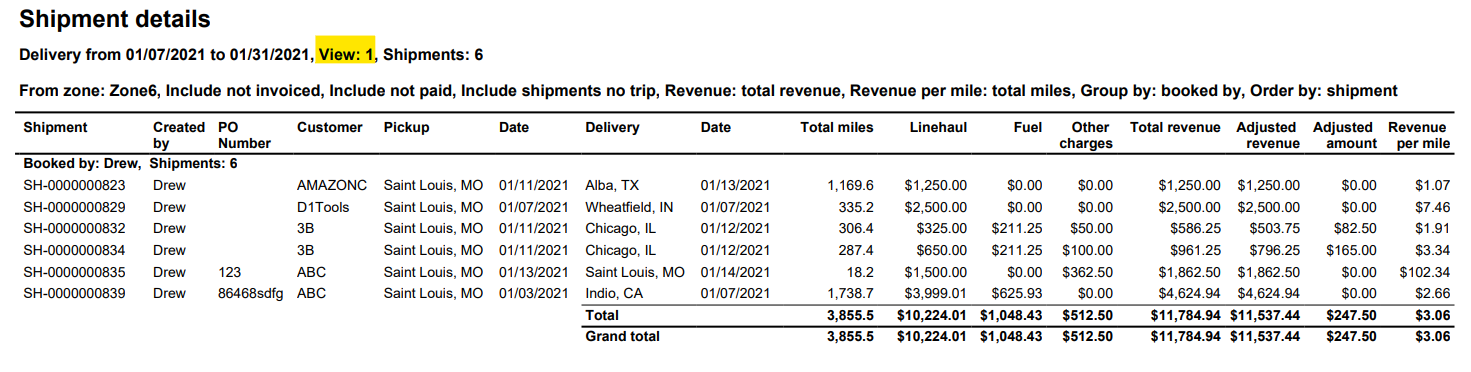Click the Revenue per mile header
The image size is (1471, 372).
[1418, 135]
